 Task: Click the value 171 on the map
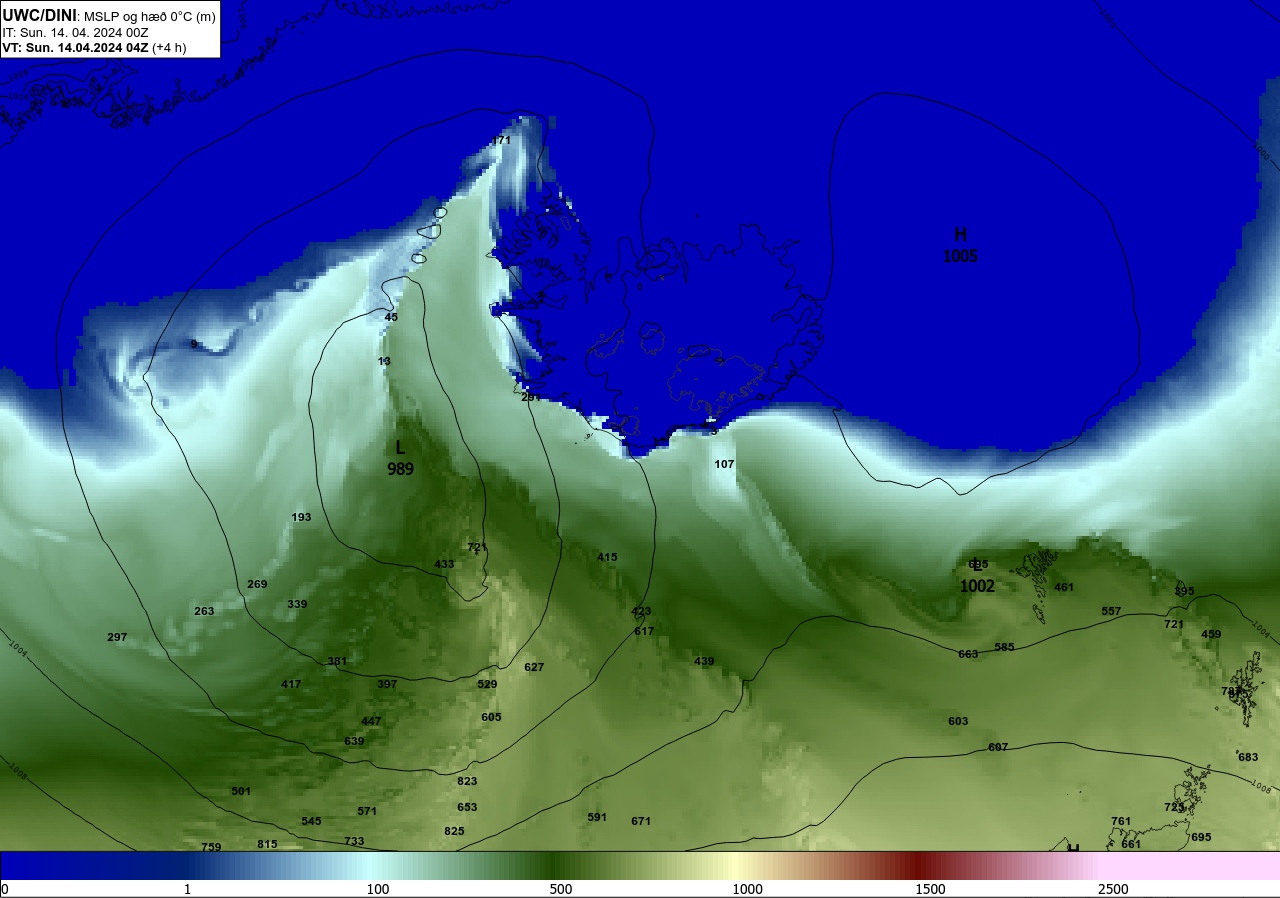point(502,140)
